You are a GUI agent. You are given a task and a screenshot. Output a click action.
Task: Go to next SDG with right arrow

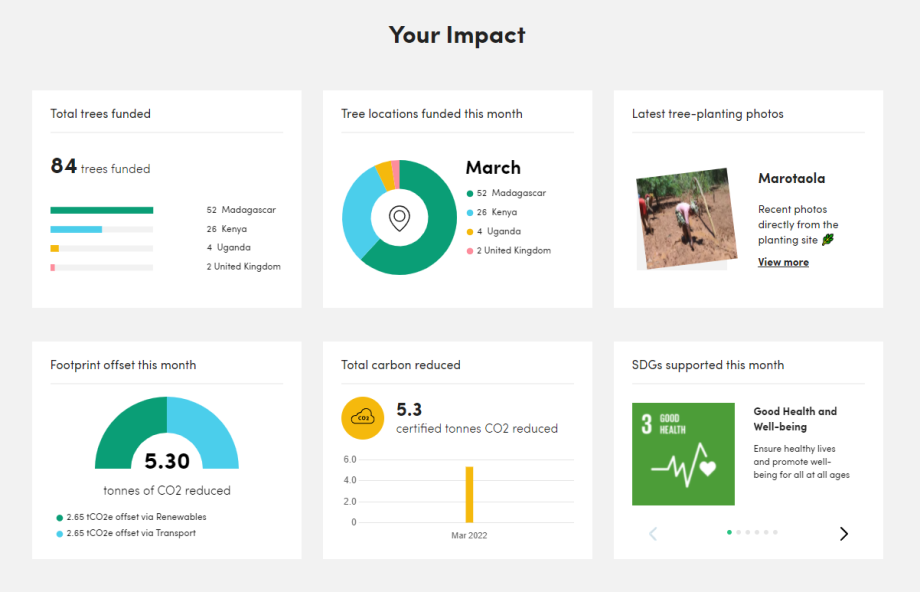click(x=843, y=534)
